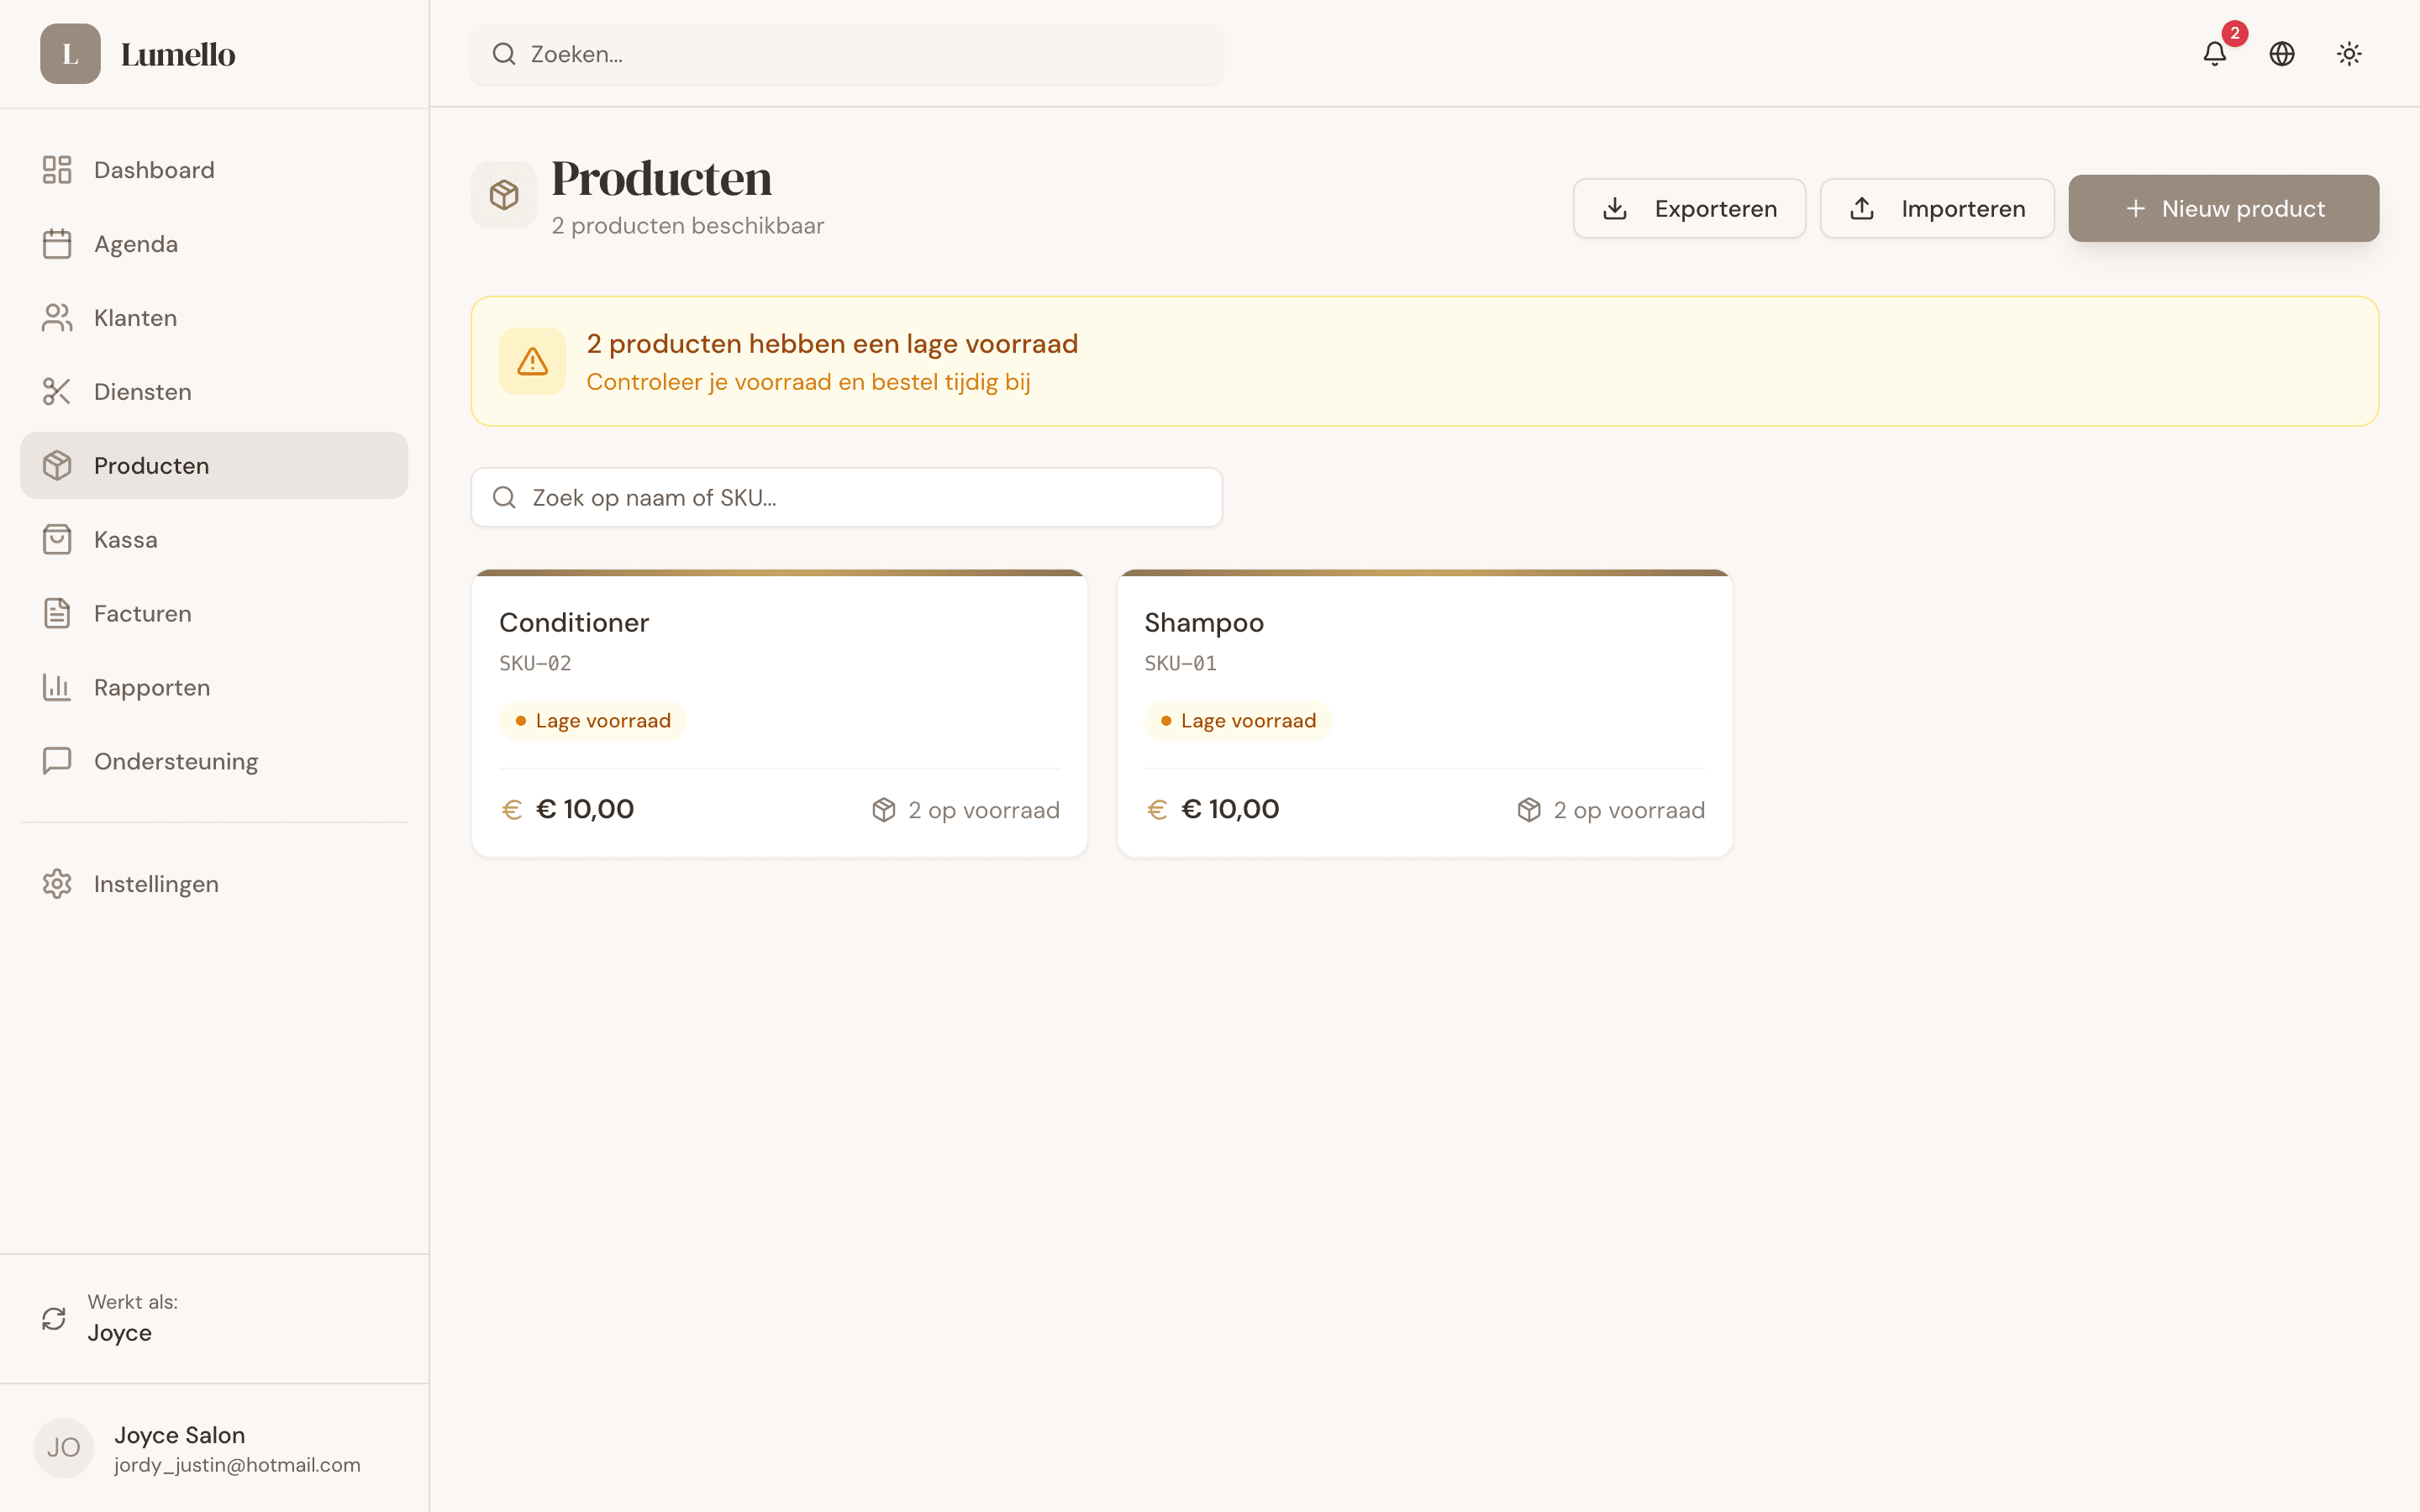The height and width of the screenshot is (1512, 2420).
Task: Open the Kassa shopping bag icon
Action: 56,539
